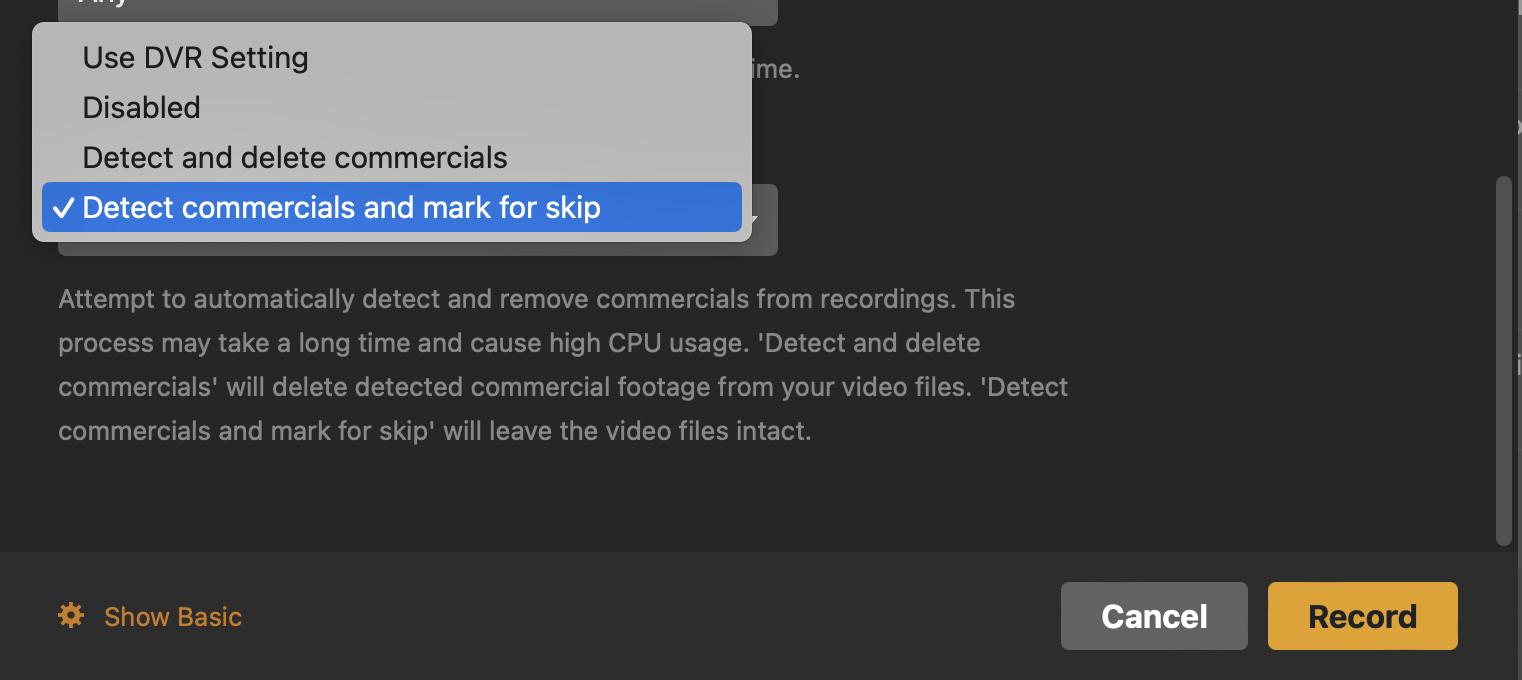Viewport: 1522px width, 680px height.
Task: Select the Use DVR Setting option
Action: [x=195, y=58]
